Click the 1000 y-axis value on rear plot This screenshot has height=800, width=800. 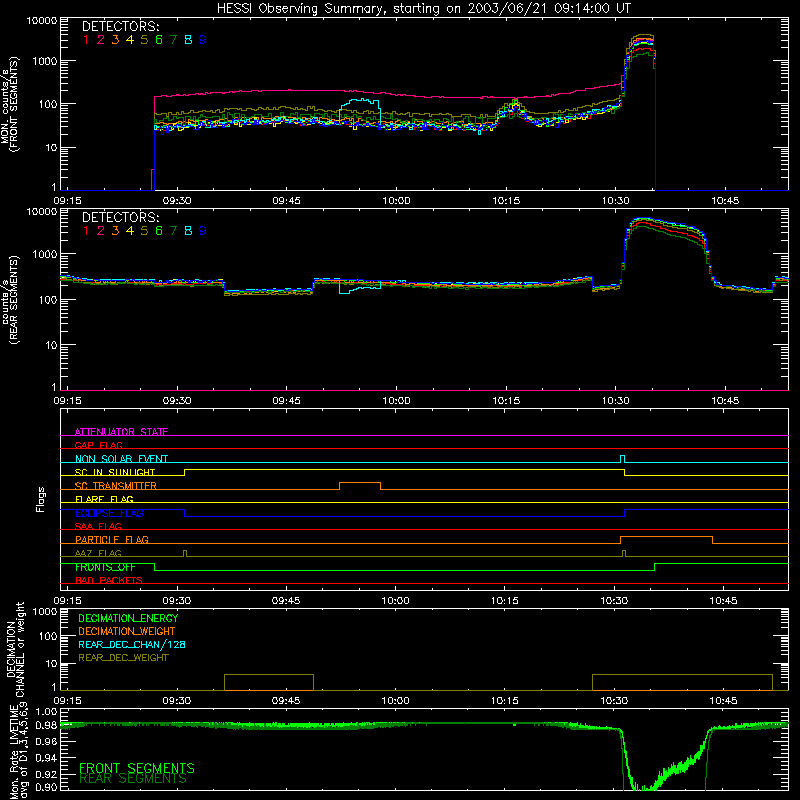coord(45,254)
